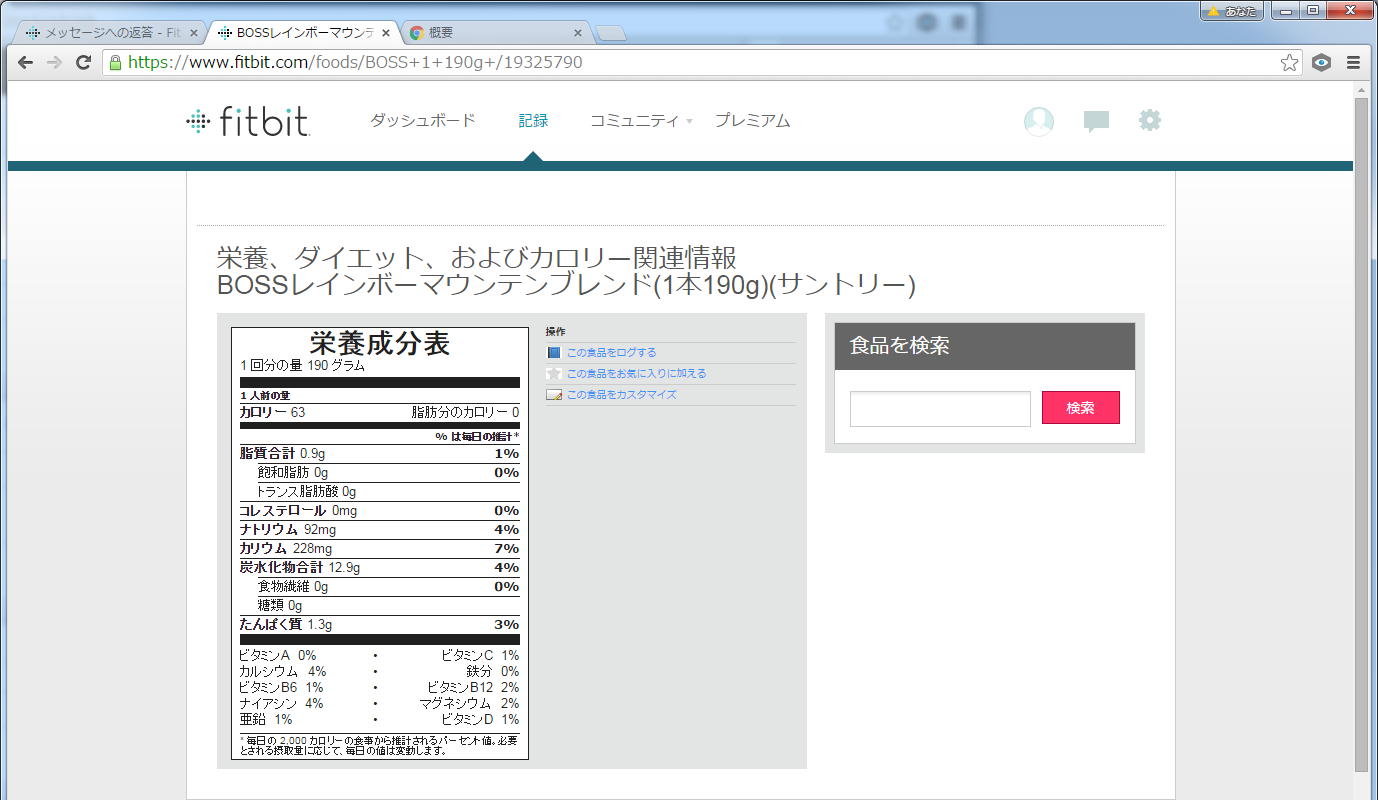
Task: Click この食品をお気に入りに加える link
Action: pos(637,373)
